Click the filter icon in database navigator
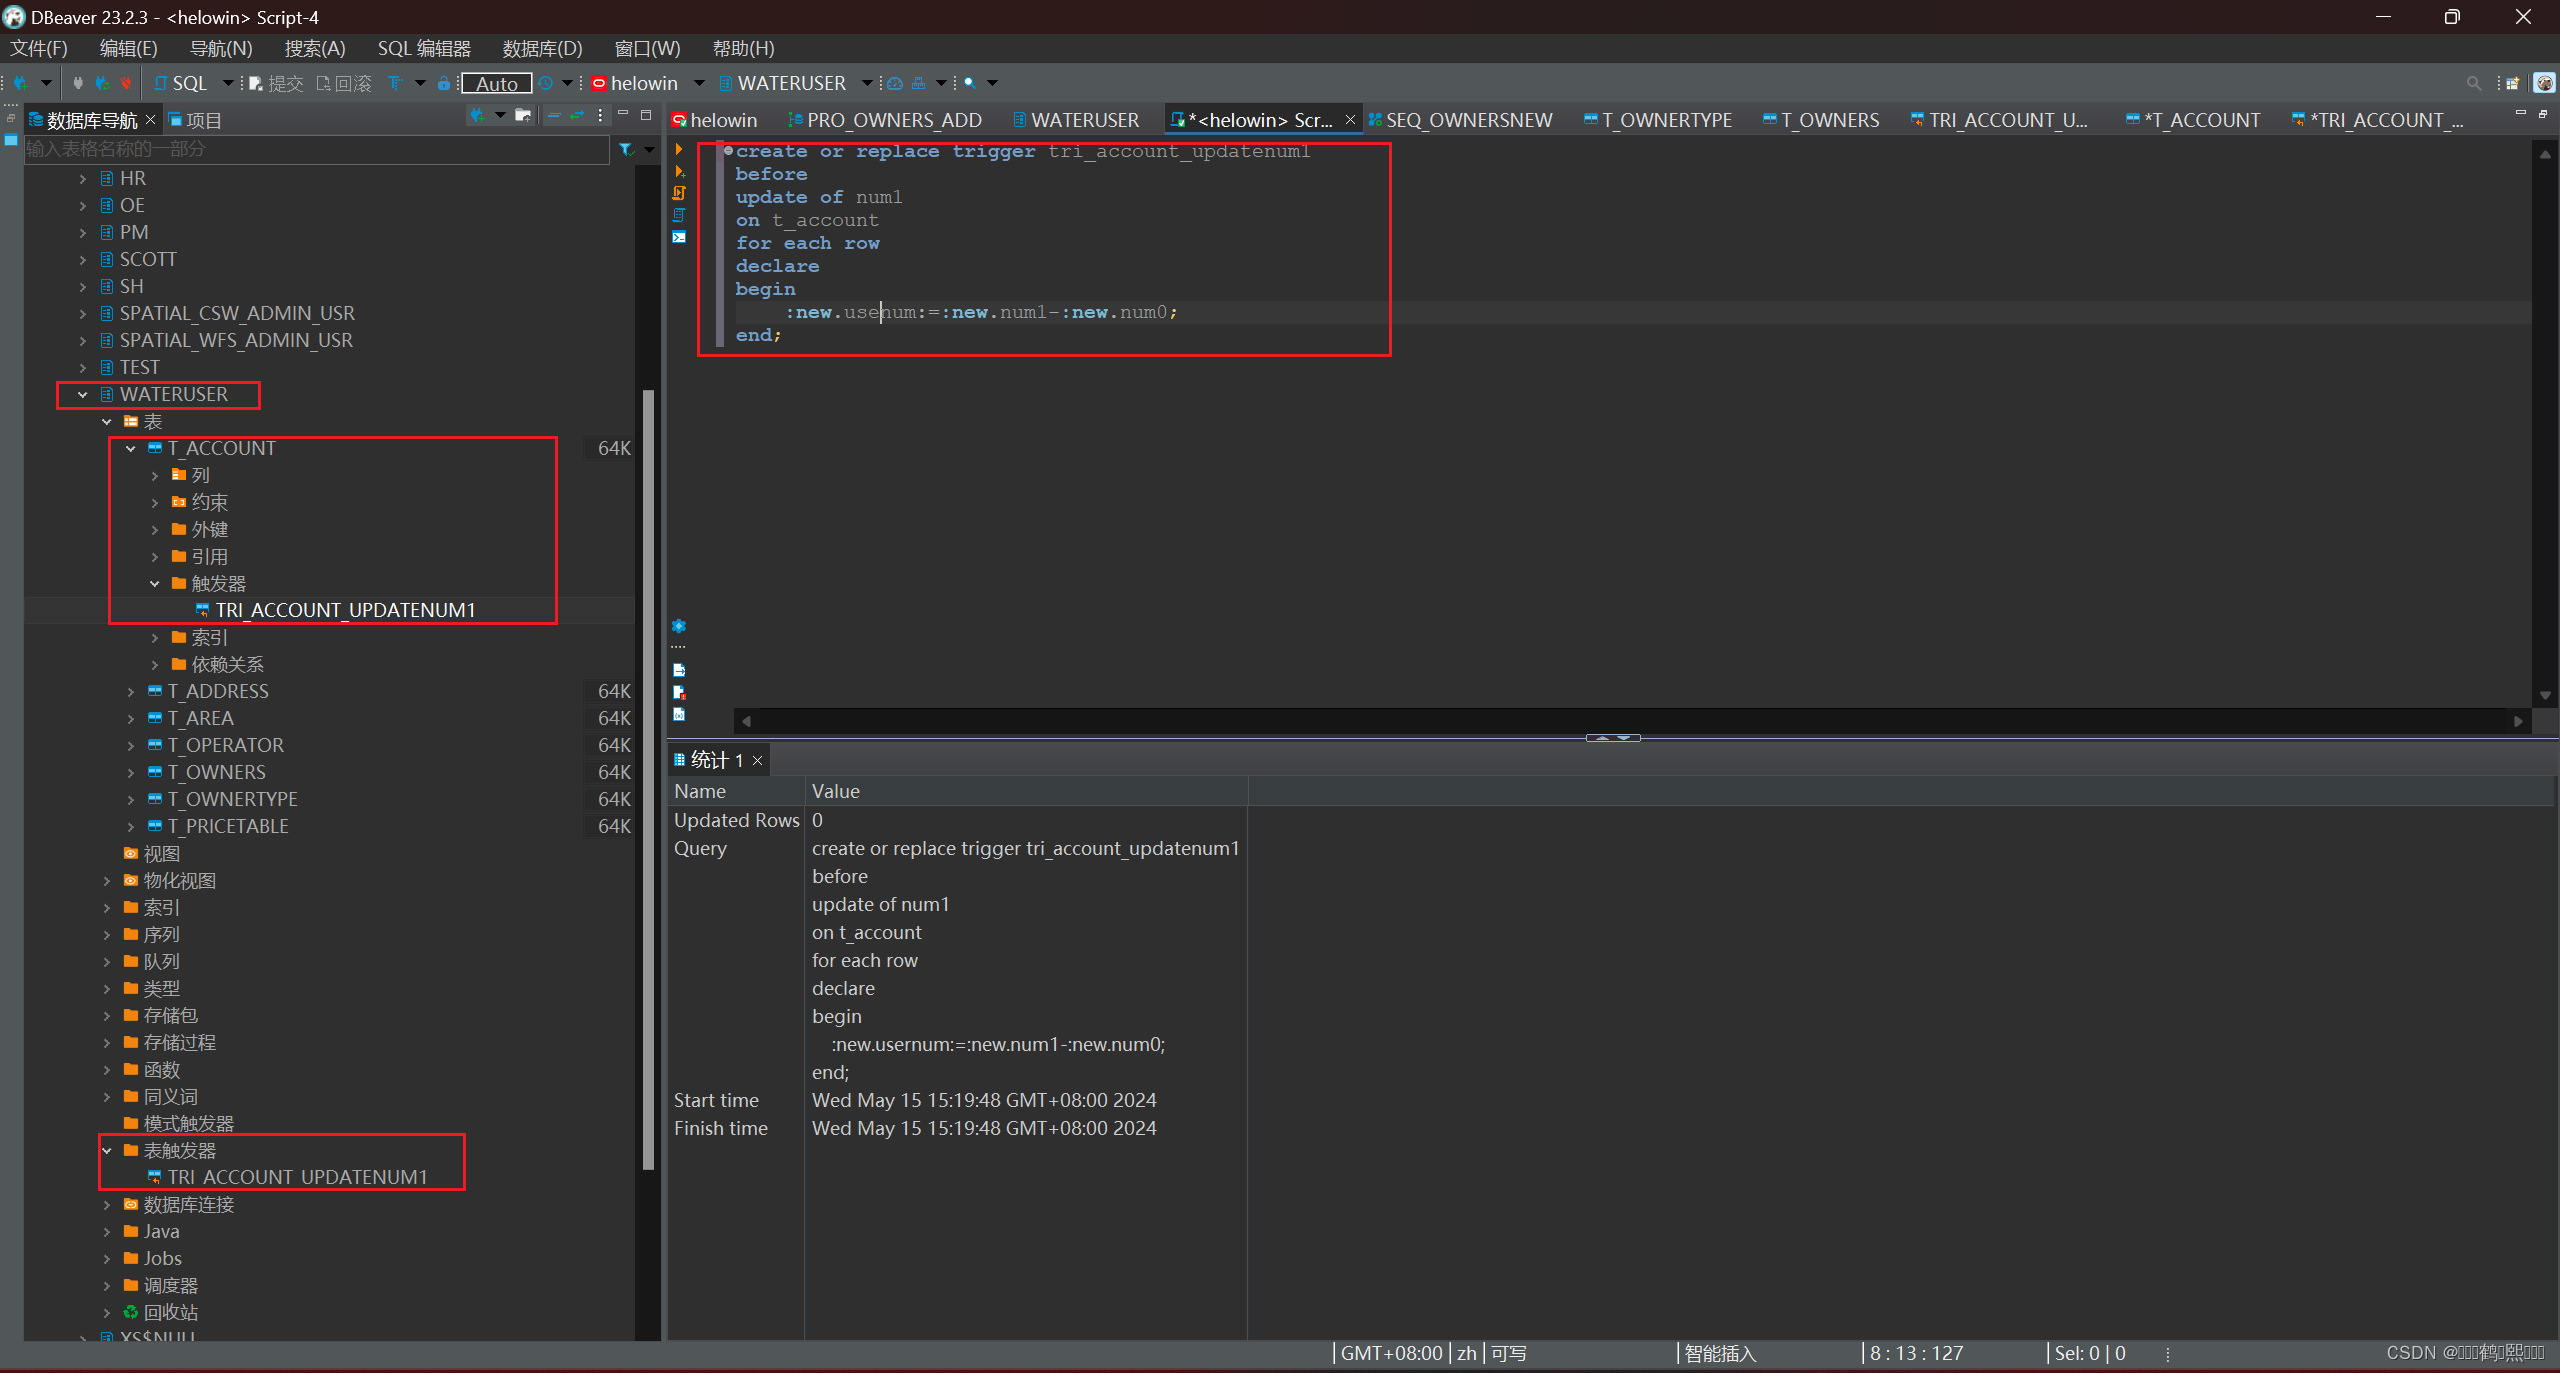This screenshot has width=2560, height=1373. click(x=626, y=149)
